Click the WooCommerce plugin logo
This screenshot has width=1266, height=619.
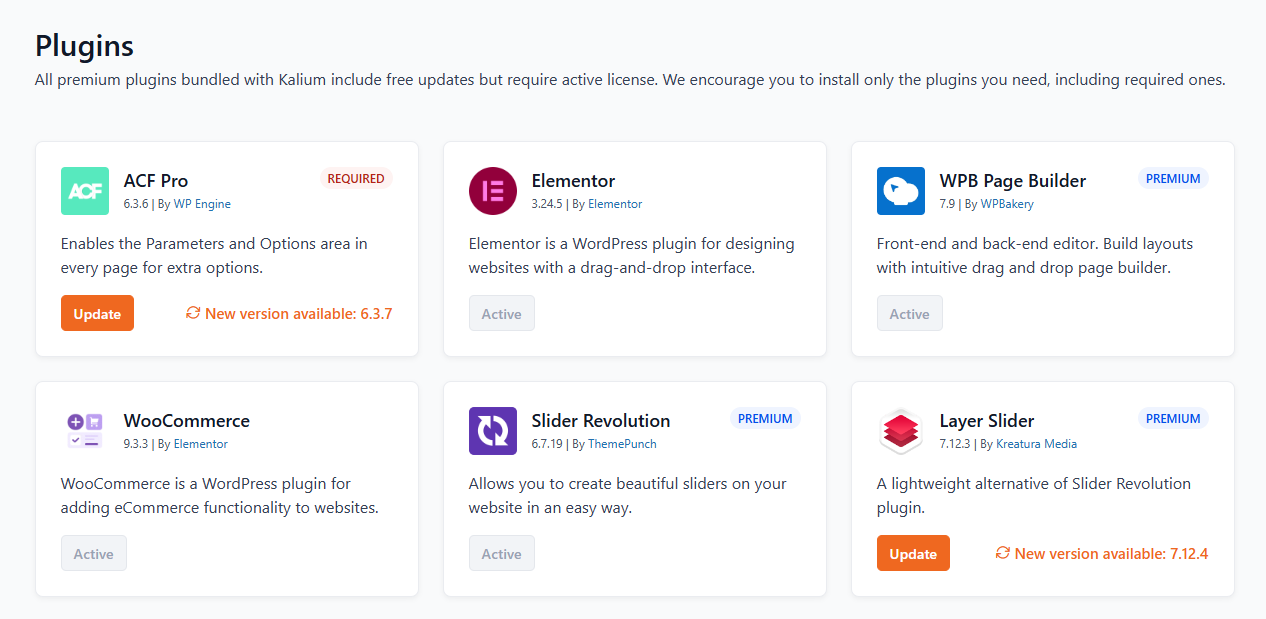point(85,431)
